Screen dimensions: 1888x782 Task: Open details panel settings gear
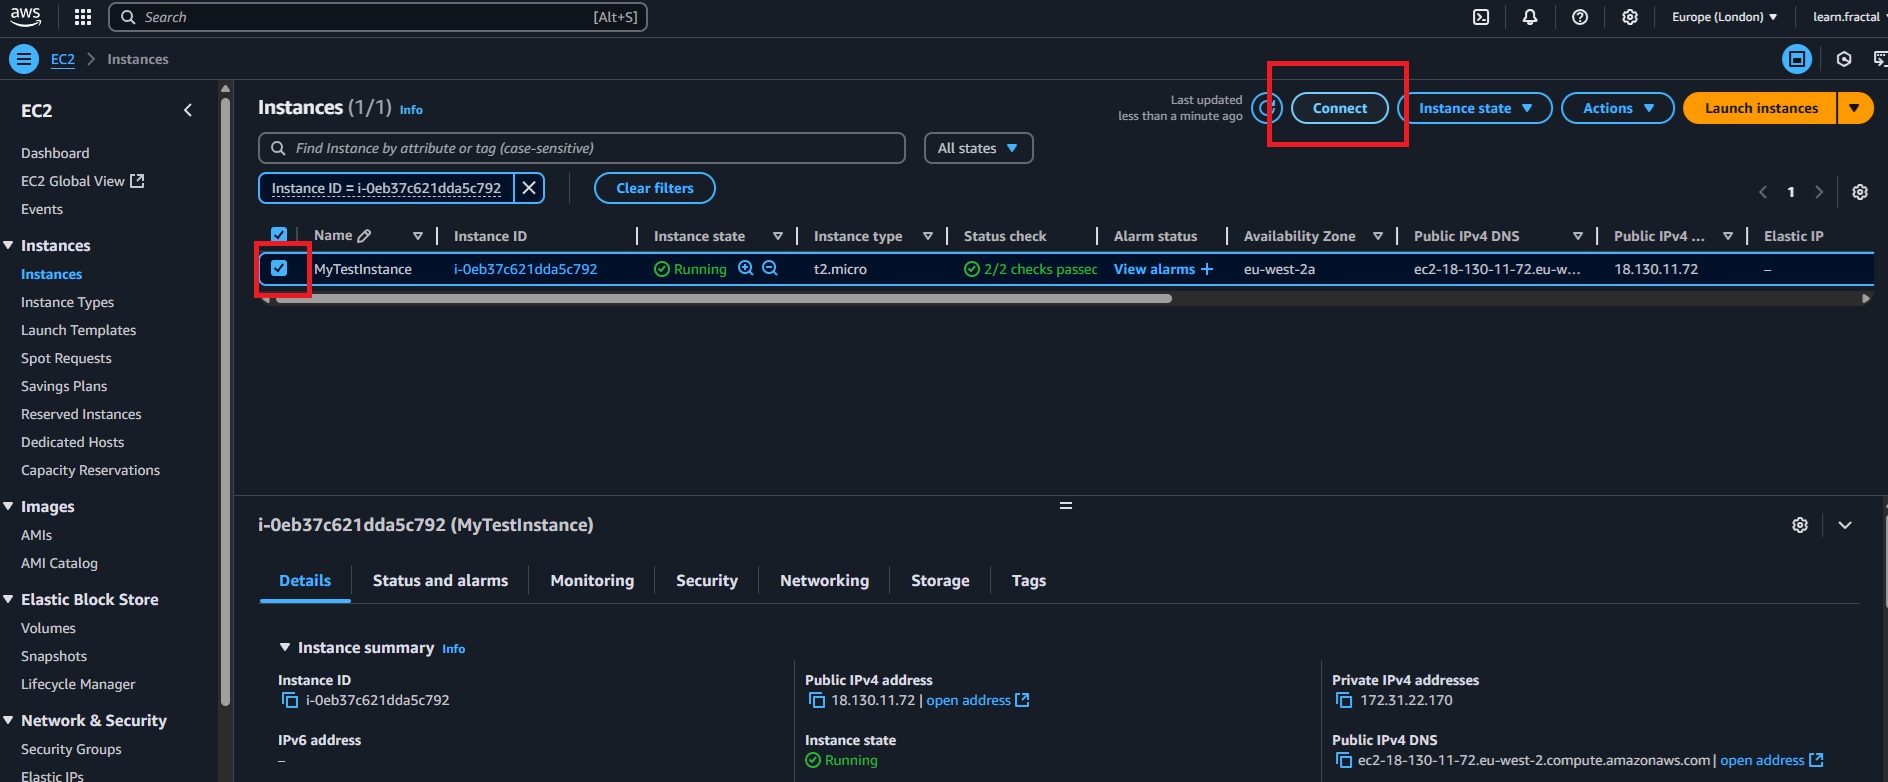point(1800,525)
